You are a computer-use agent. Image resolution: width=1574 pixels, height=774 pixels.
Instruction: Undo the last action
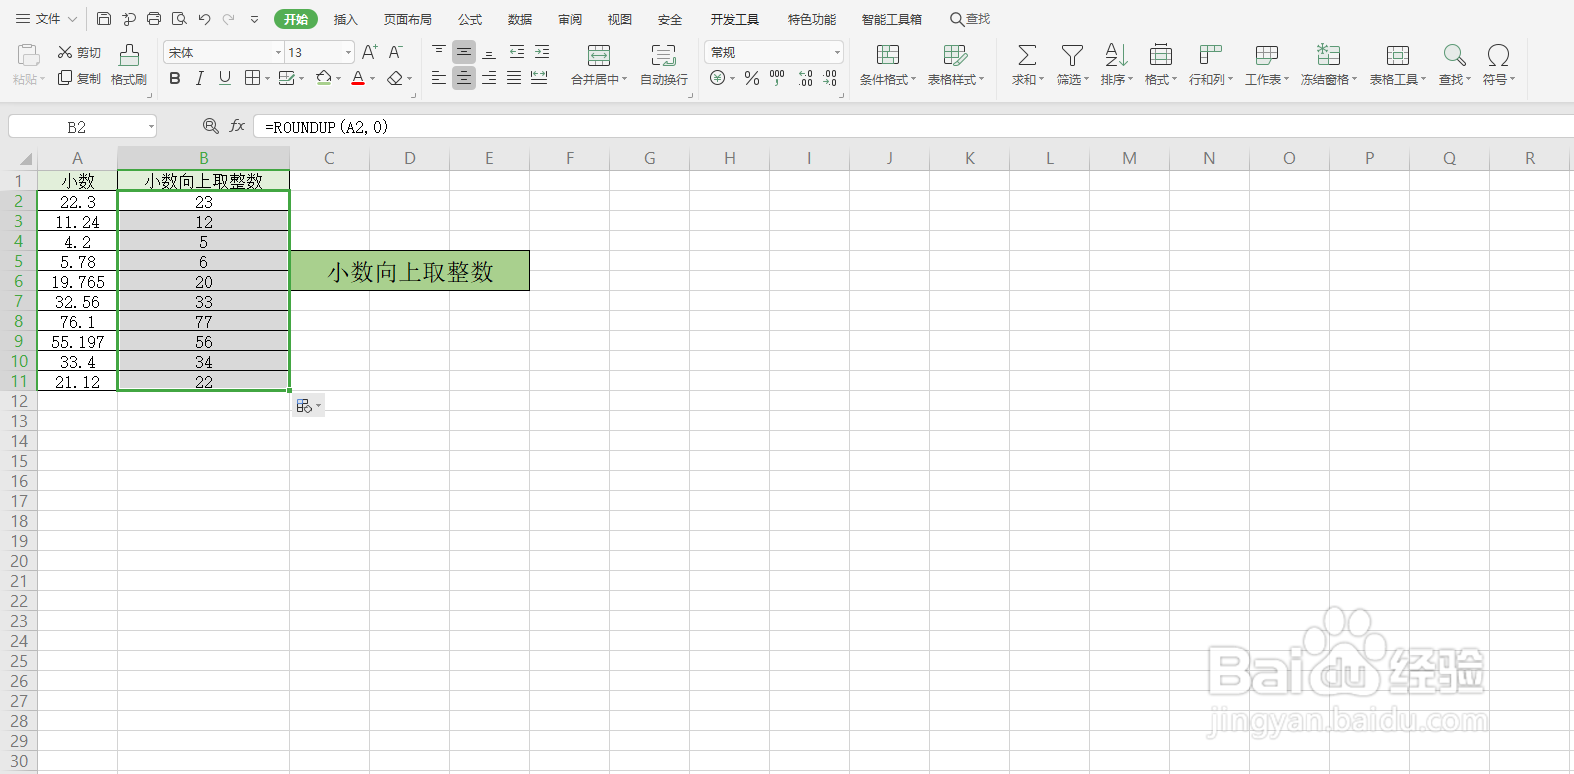click(204, 19)
